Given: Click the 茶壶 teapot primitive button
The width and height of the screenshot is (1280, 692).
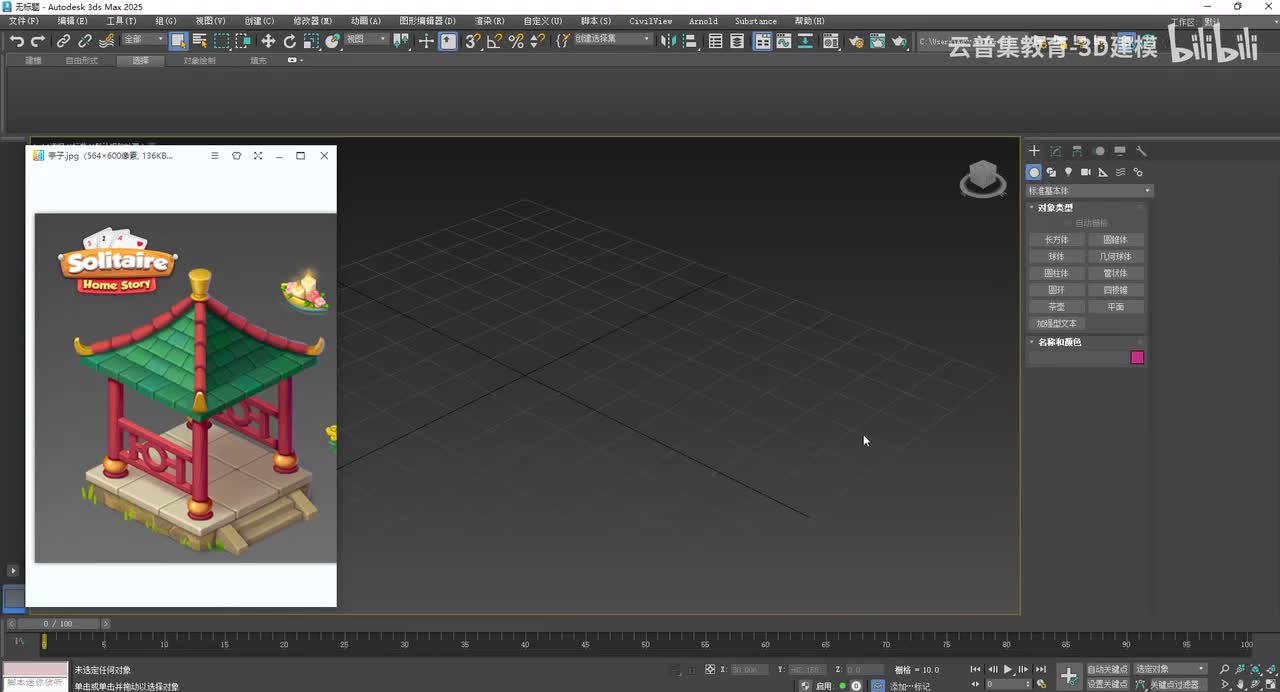Looking at the screenshot, I should click(x=1057, y=307).
